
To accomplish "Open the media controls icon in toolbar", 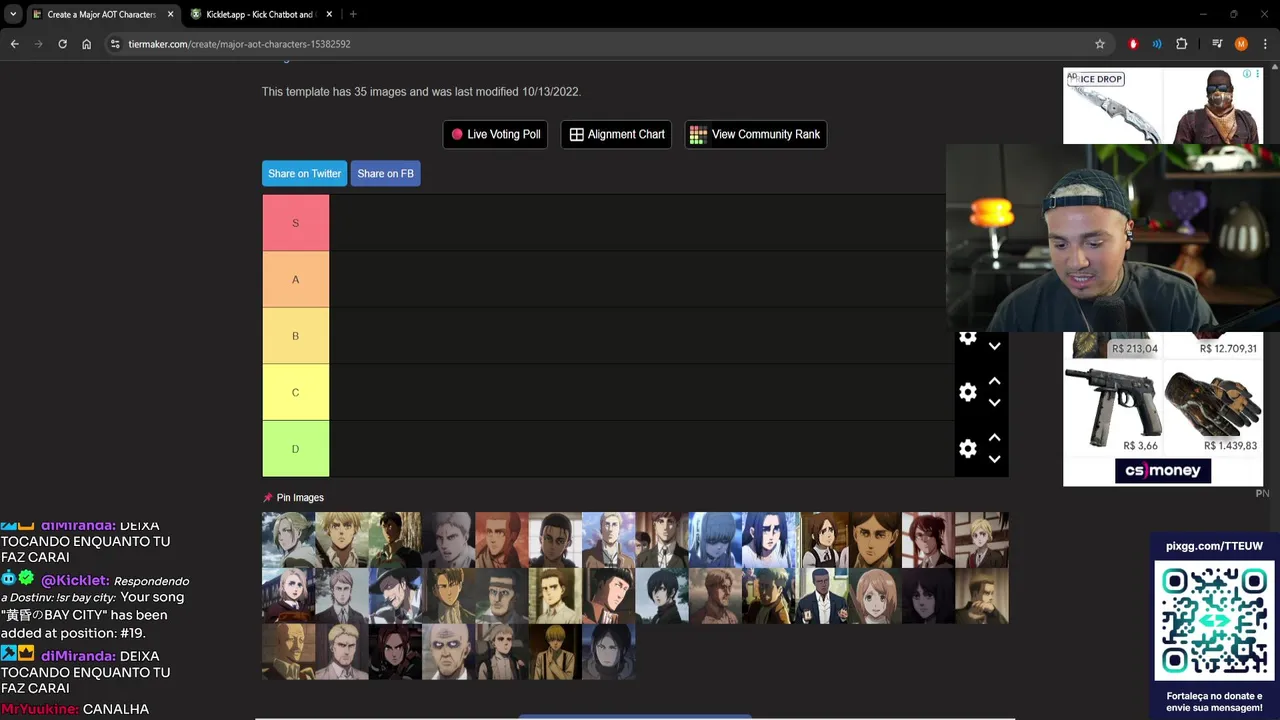I will coord(1217,44).
